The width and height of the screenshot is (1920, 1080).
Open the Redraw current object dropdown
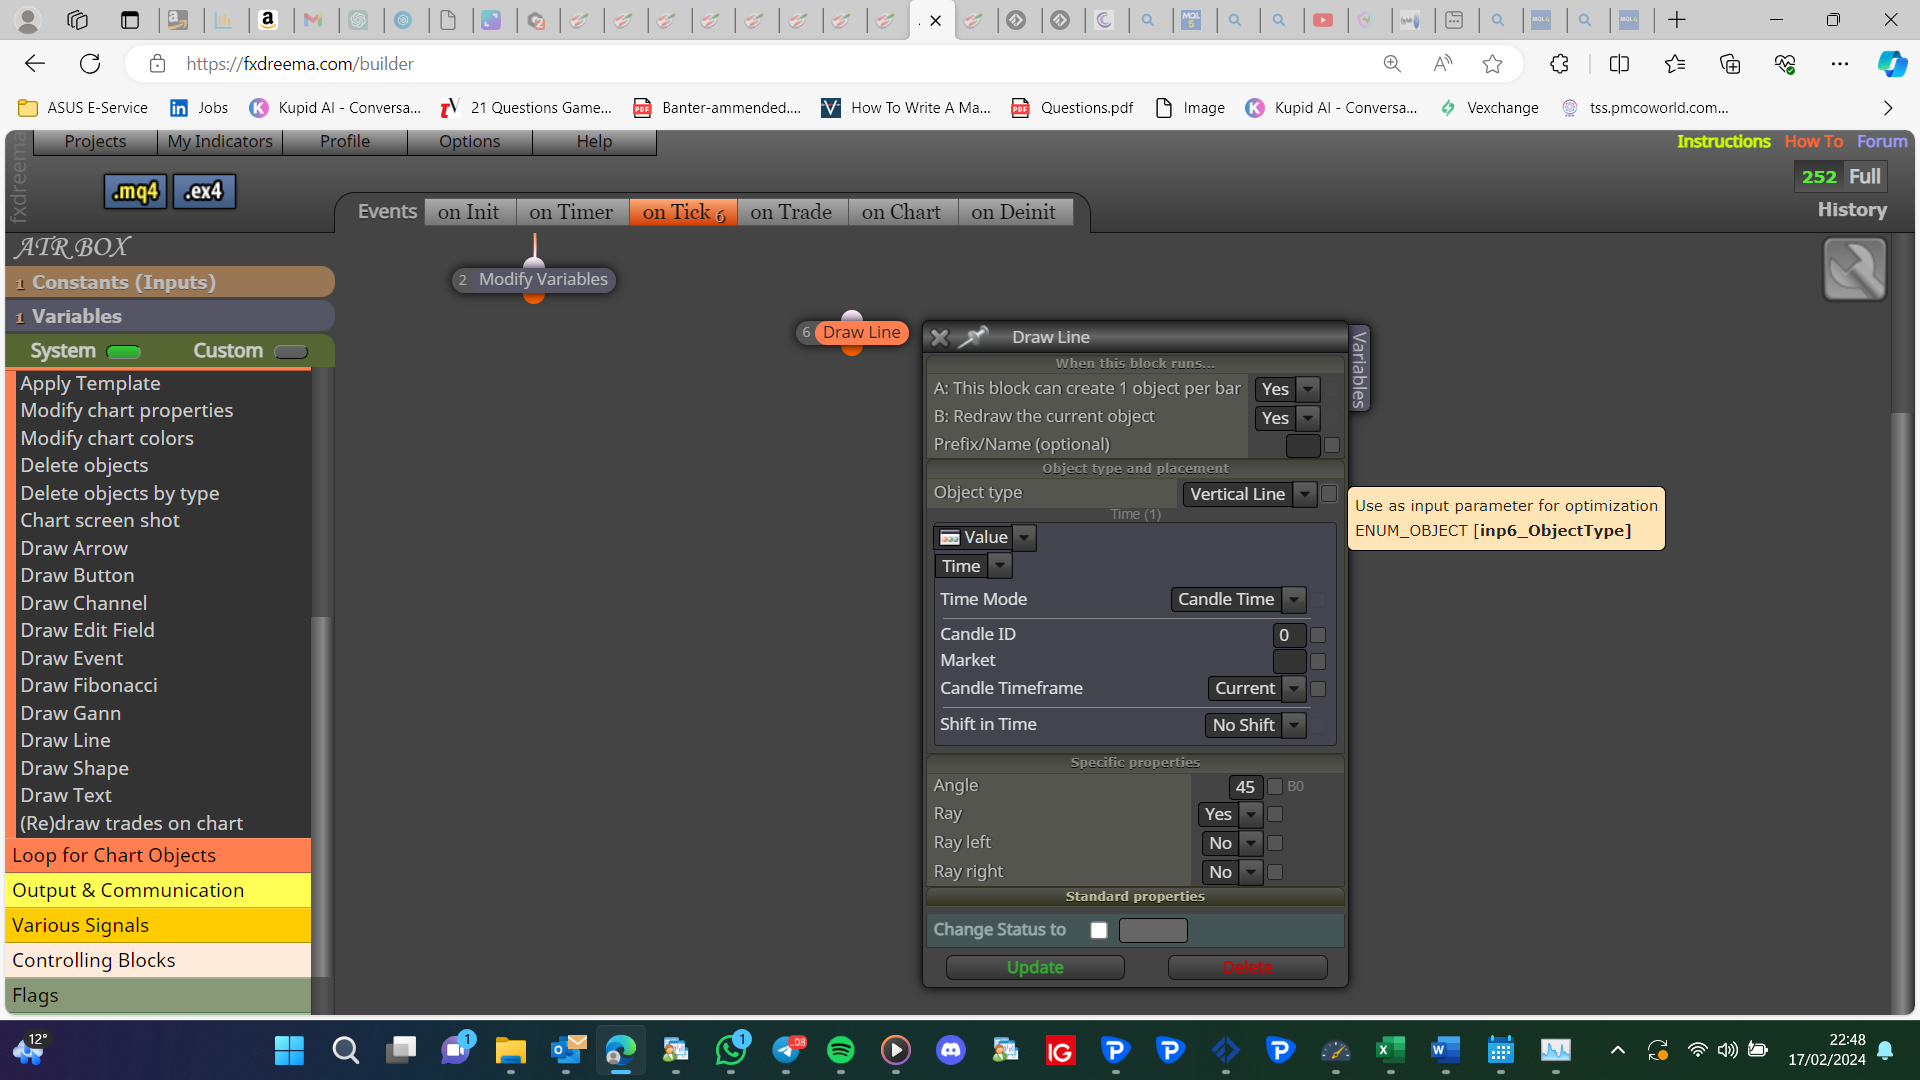pos(1287,418)
